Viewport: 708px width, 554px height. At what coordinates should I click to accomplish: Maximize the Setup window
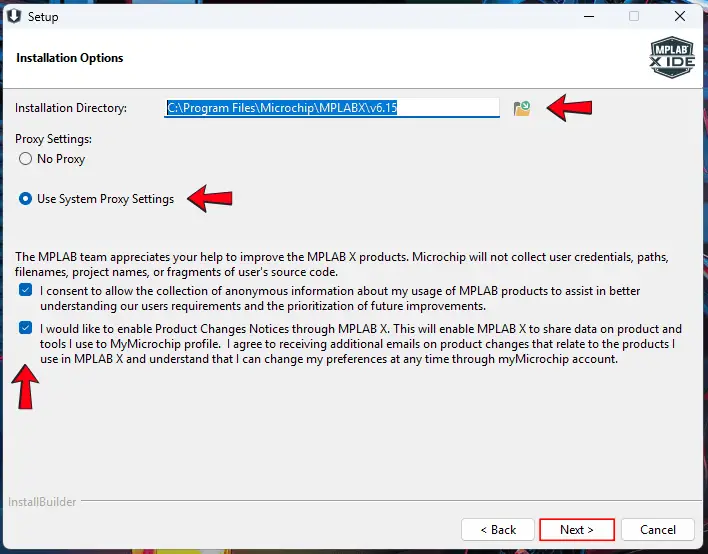tap(634, 16)
